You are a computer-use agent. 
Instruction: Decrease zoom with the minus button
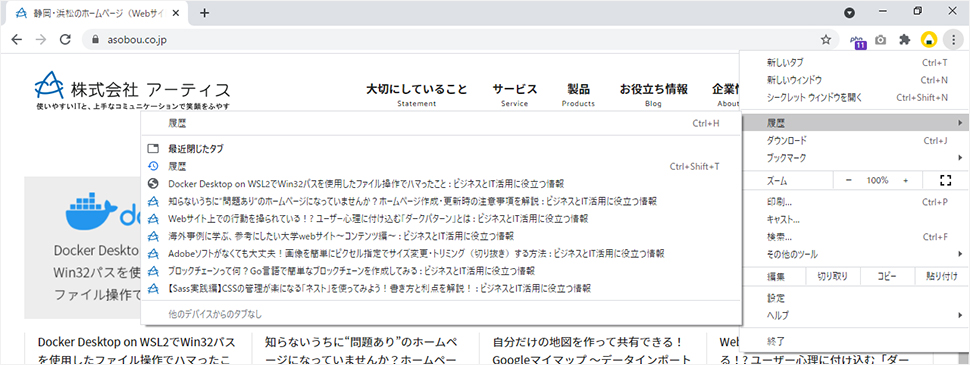pyautogui.click(x=849, y=180)
